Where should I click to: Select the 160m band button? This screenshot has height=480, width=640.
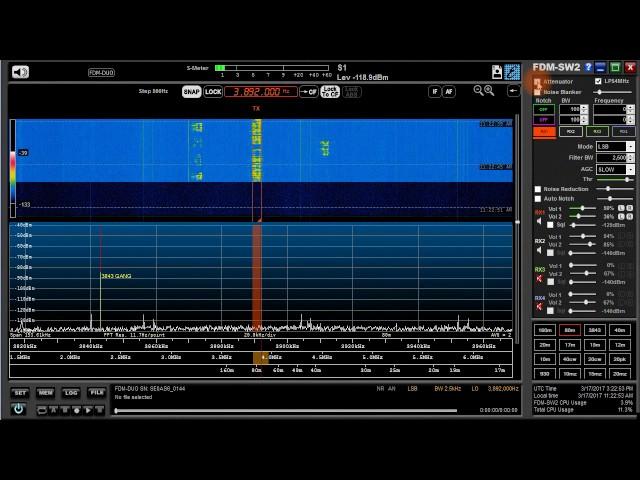(545, 330)
